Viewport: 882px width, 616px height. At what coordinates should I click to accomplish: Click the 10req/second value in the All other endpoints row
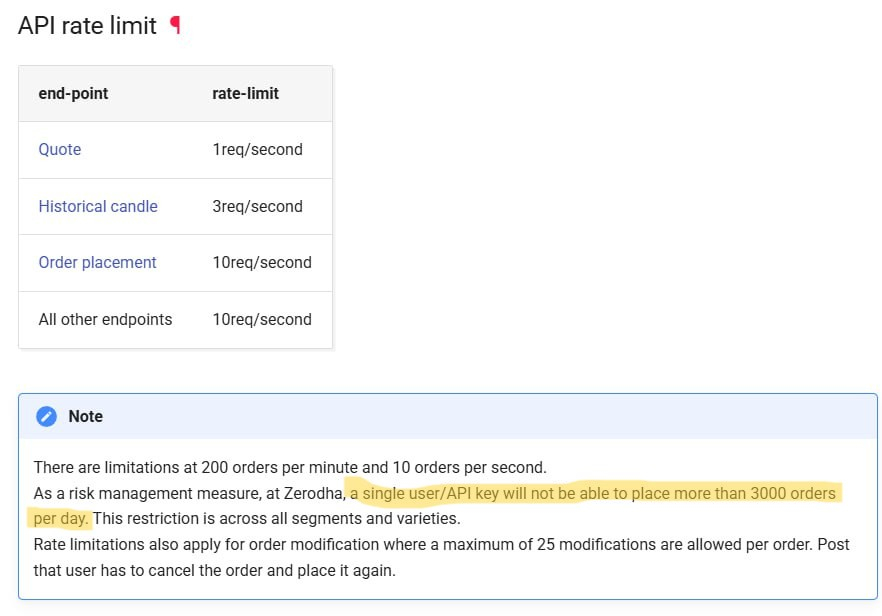coord(261,319)
